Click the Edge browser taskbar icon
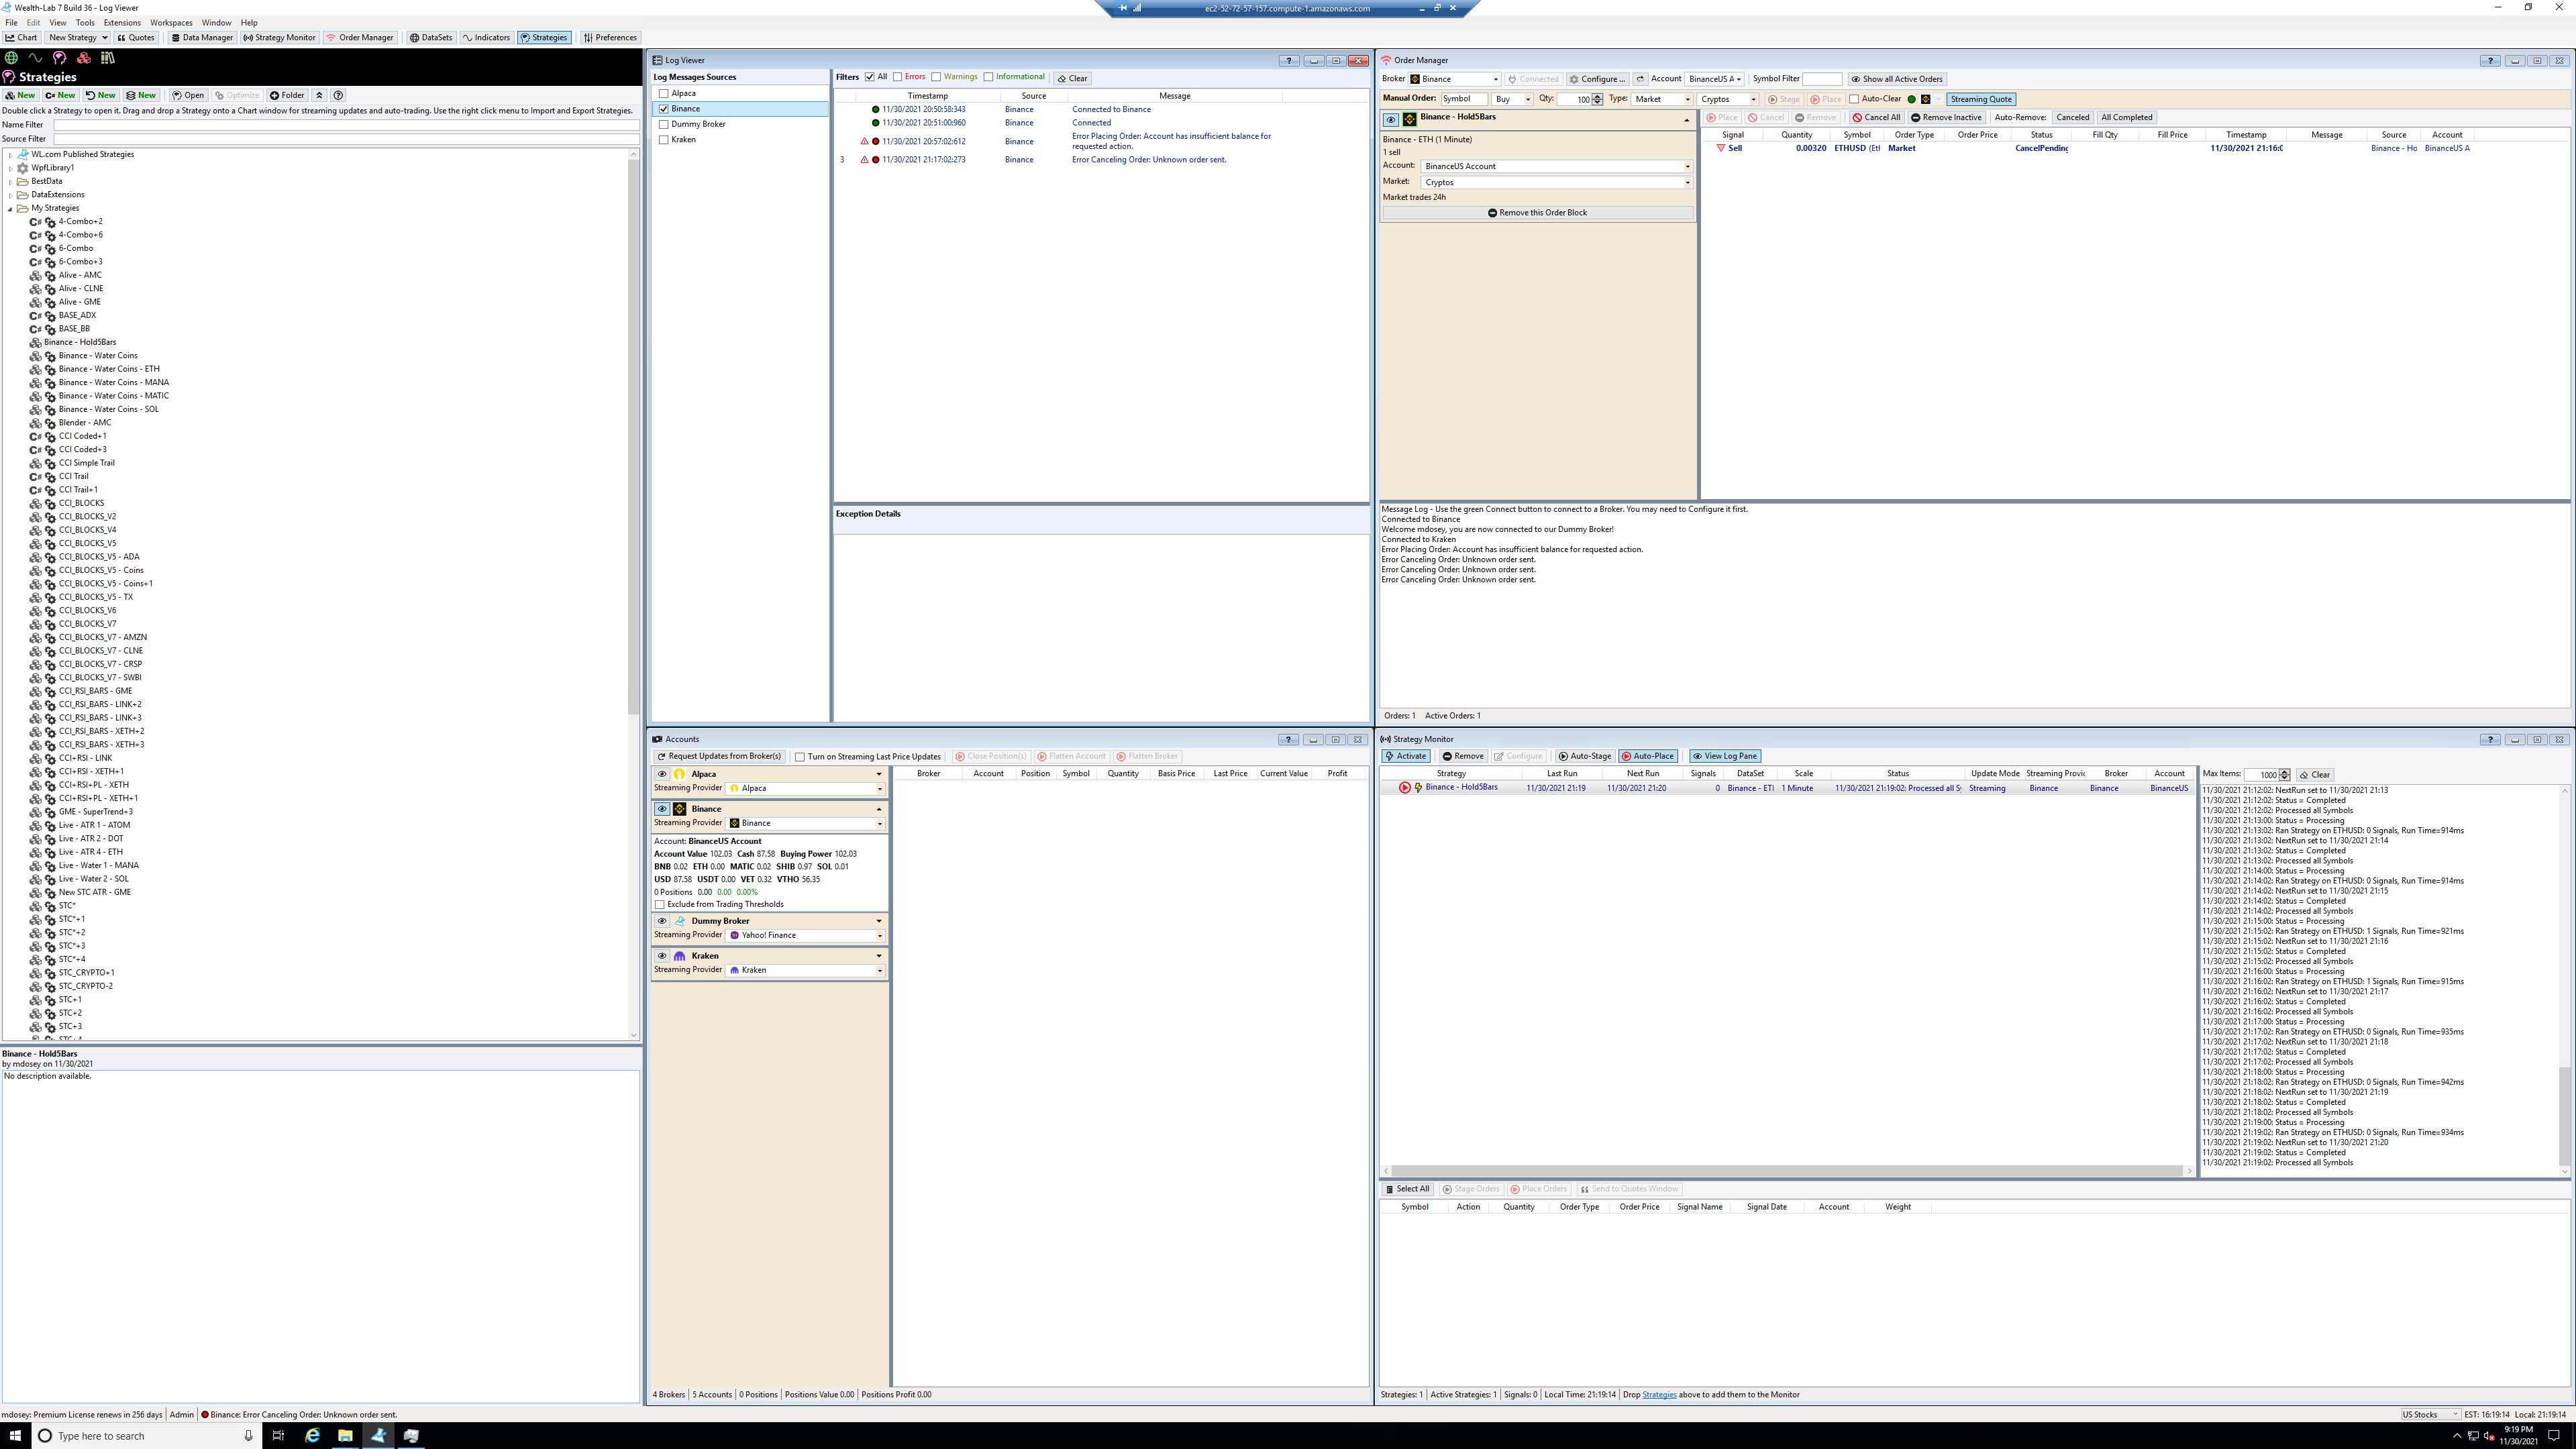This screenshot has height=1449, width=2576. pyautogui.click(x=312, y=1435)
